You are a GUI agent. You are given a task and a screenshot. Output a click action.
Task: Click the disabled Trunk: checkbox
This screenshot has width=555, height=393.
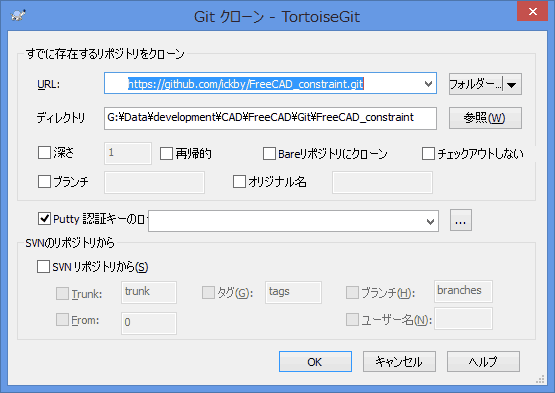[x=62, y=293]
